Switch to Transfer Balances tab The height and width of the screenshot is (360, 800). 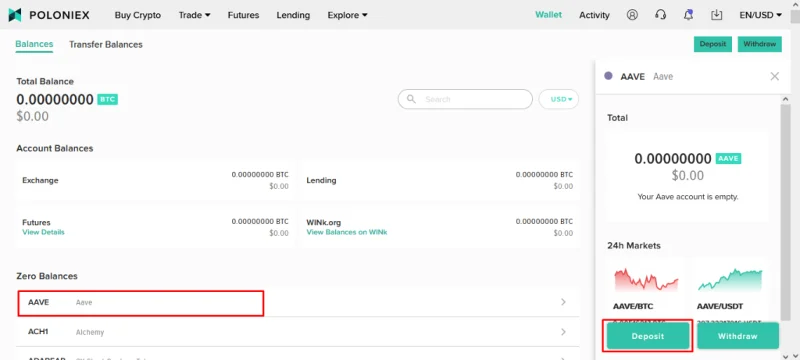click(x=106, y=44)
